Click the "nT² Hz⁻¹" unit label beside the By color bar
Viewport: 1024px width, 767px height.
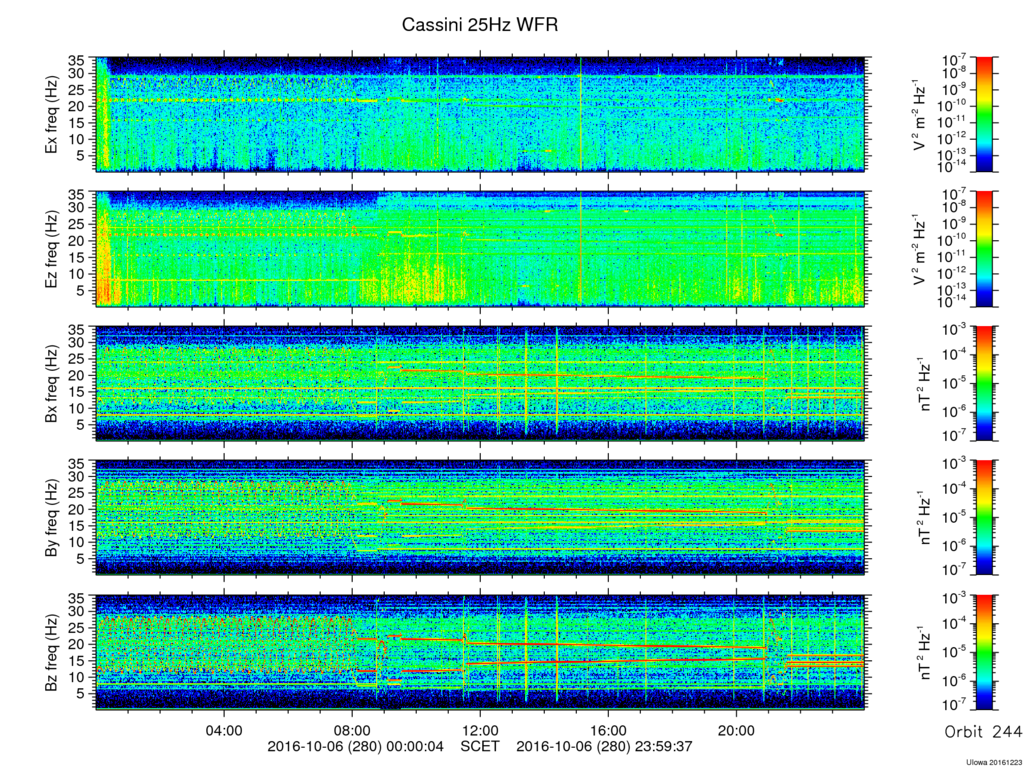[x=926, y=518]
